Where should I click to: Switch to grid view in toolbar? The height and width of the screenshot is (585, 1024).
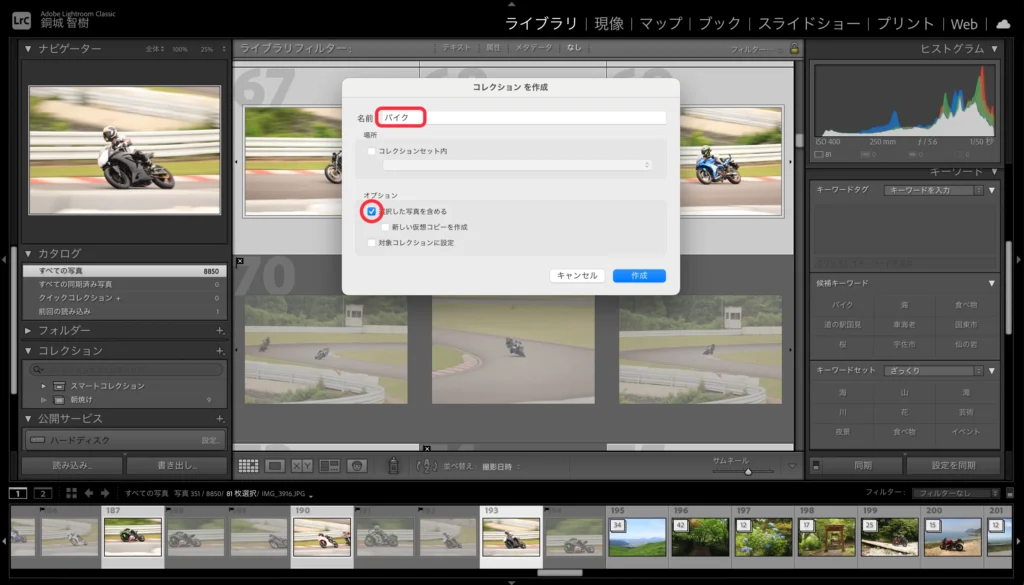pos(249,466)
